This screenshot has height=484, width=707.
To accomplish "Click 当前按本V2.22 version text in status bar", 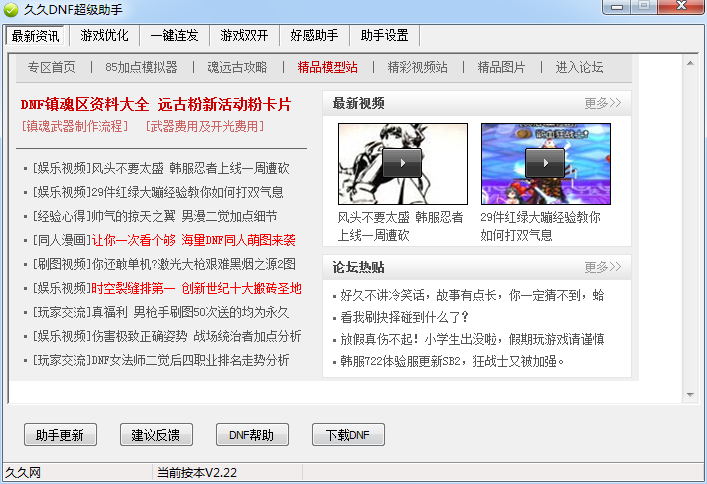I will point(197,473).
